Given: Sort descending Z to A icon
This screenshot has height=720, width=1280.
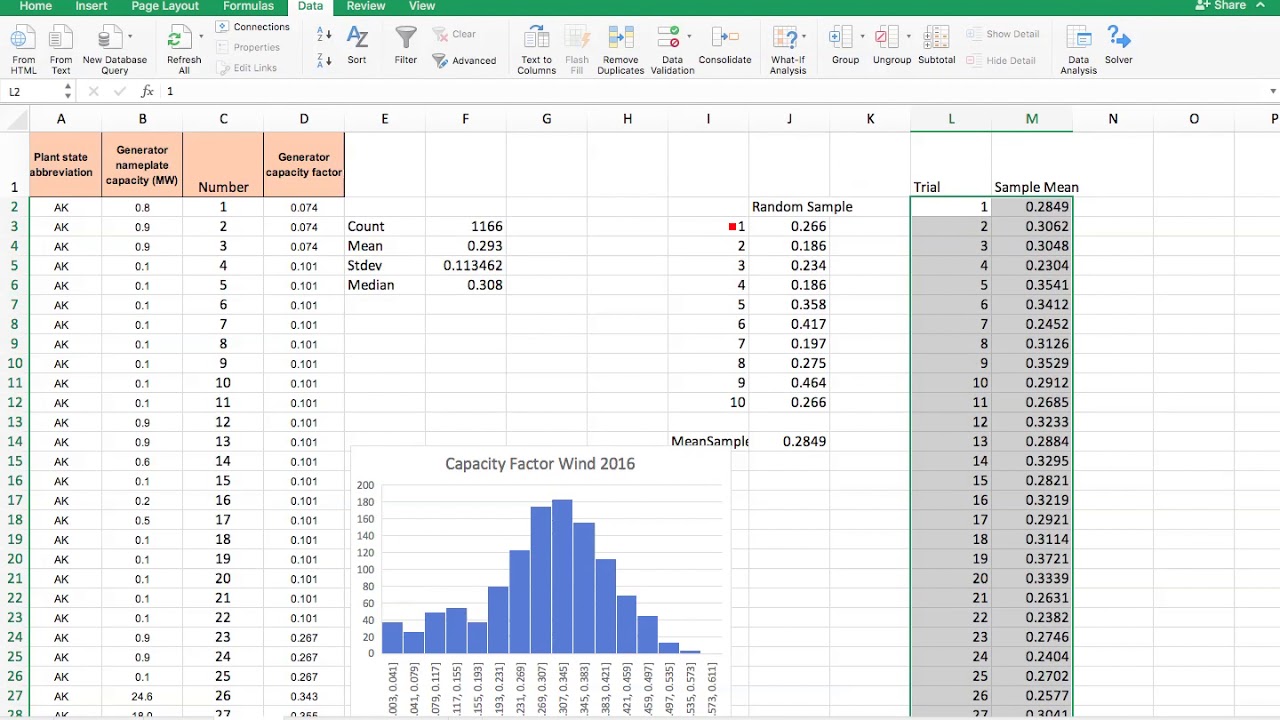Looking at the screenshot, I should [324, 61].
